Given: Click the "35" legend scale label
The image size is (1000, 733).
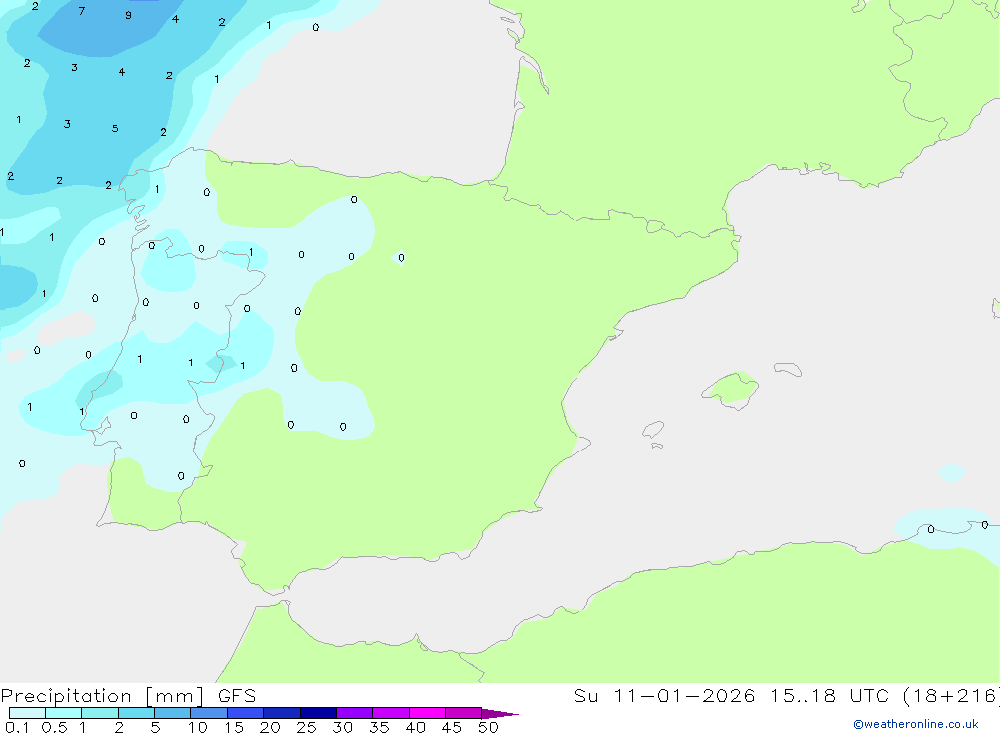Looking at the screenshot, I should pyautogui.click(x=379, y=727).
